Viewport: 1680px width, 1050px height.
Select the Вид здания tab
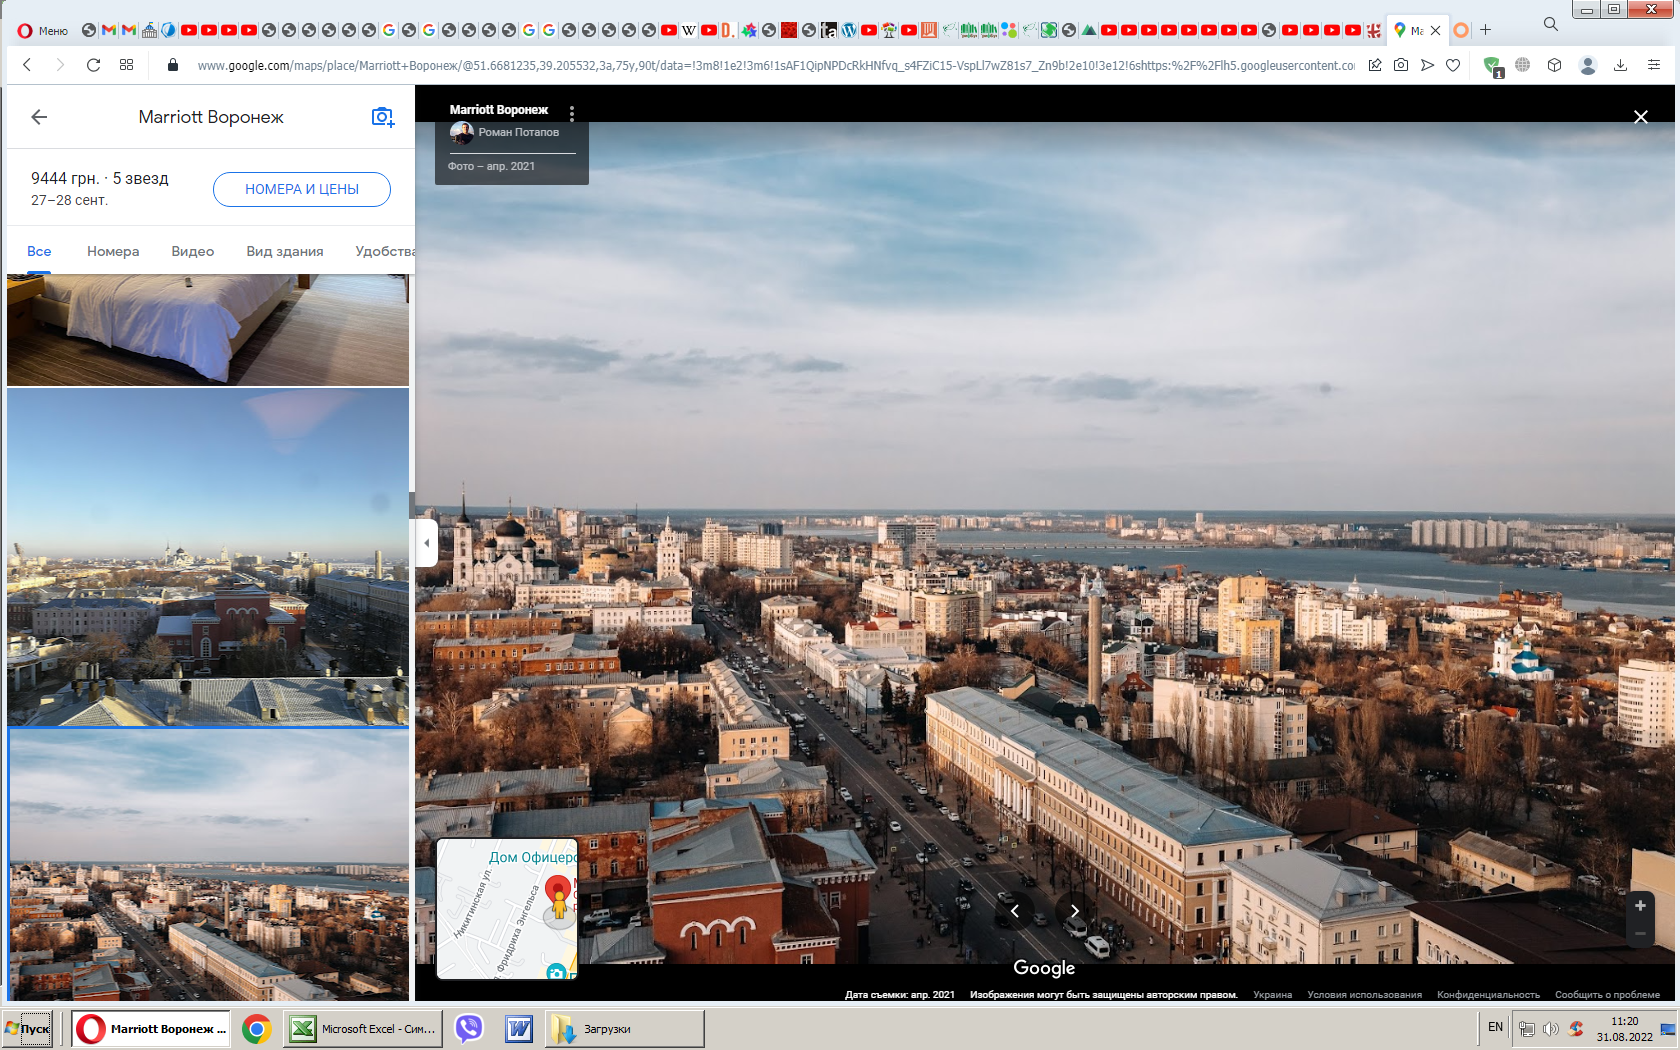coord(285,251)
